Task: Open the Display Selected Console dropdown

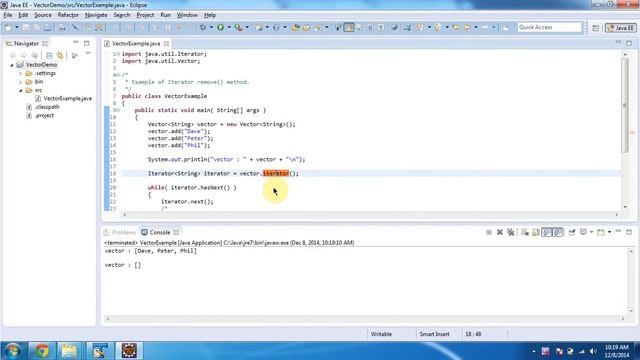Action: [591, 232]
